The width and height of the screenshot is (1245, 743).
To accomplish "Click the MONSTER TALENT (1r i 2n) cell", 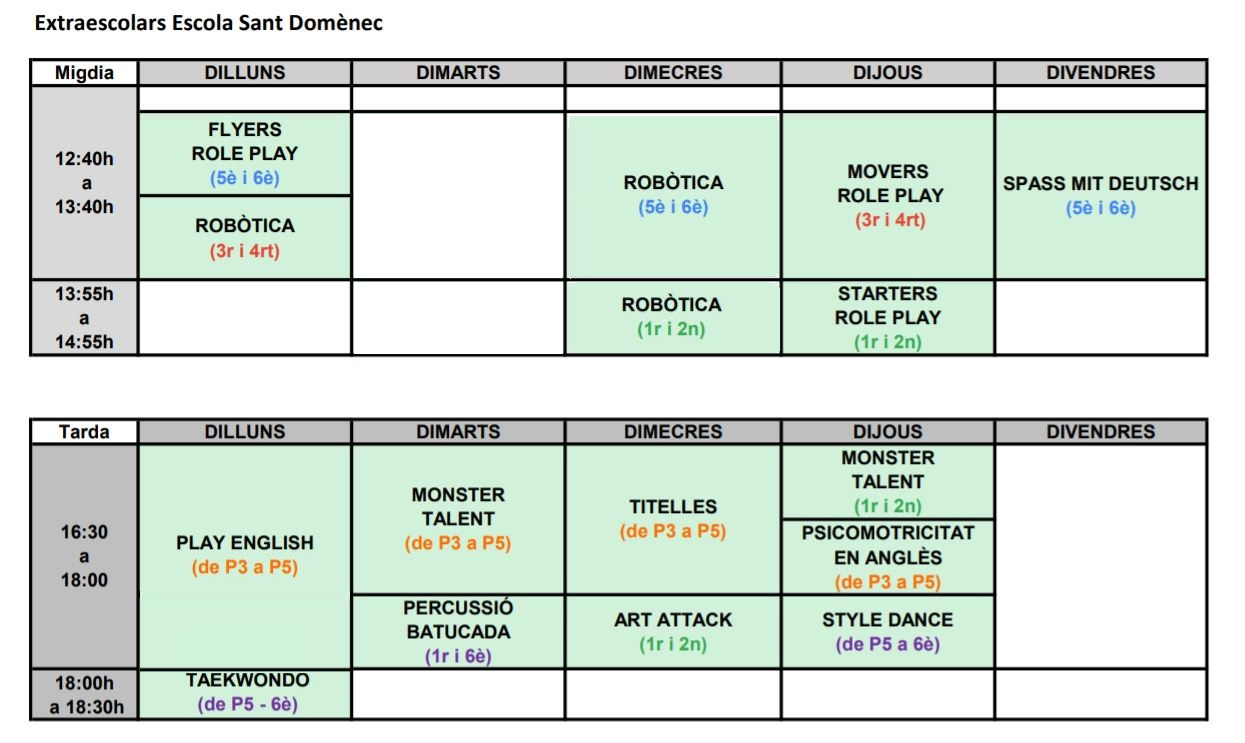I will coord(888,481).
